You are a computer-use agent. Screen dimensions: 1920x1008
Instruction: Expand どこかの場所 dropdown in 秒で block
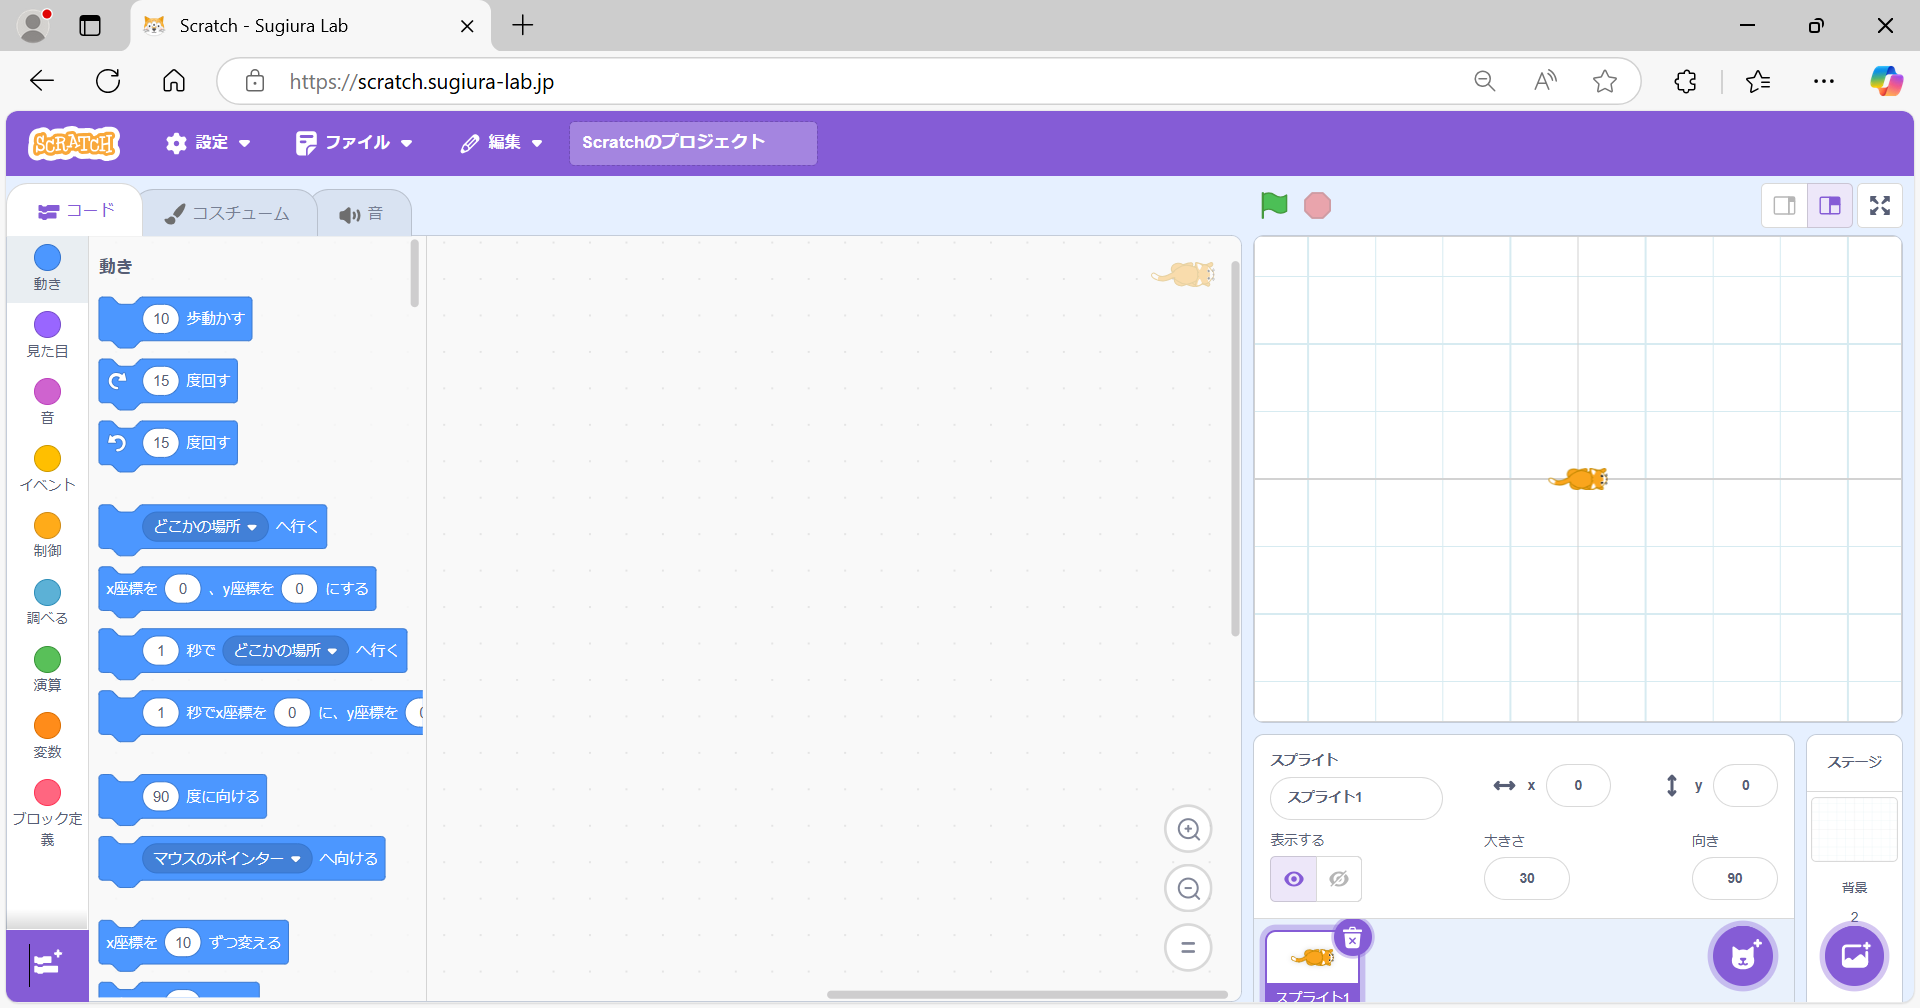click(x=285, y=650)
